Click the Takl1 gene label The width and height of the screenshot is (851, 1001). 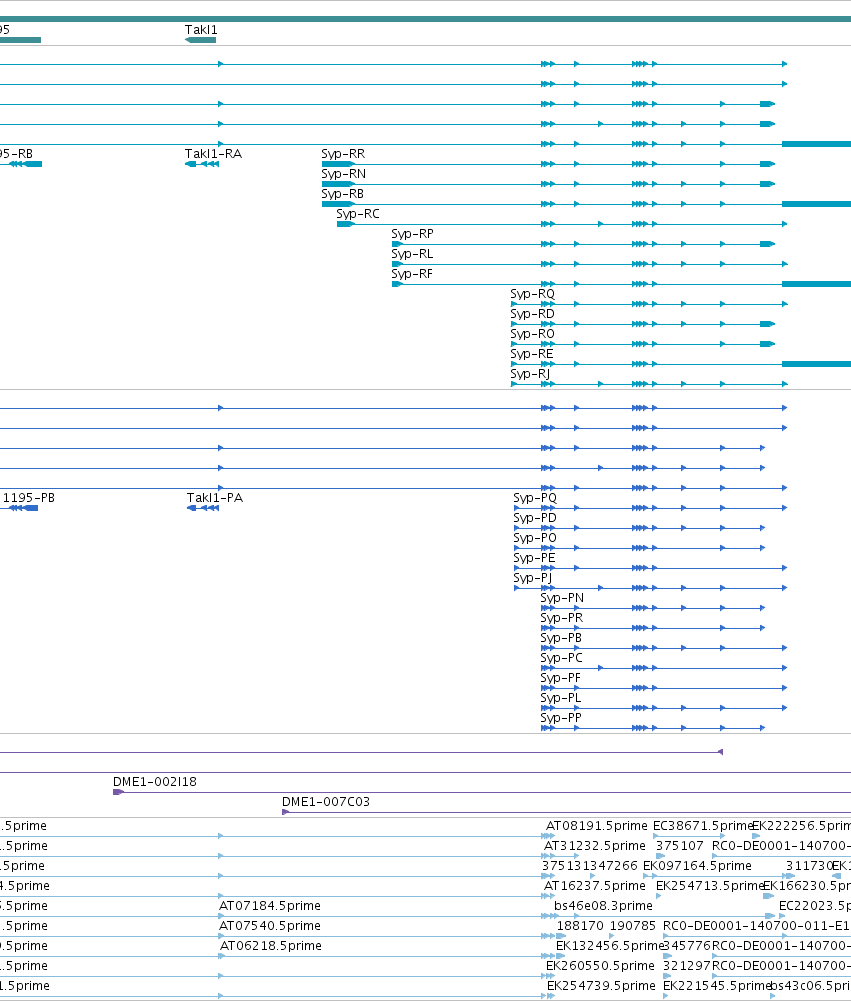click(x=201, y=30)
